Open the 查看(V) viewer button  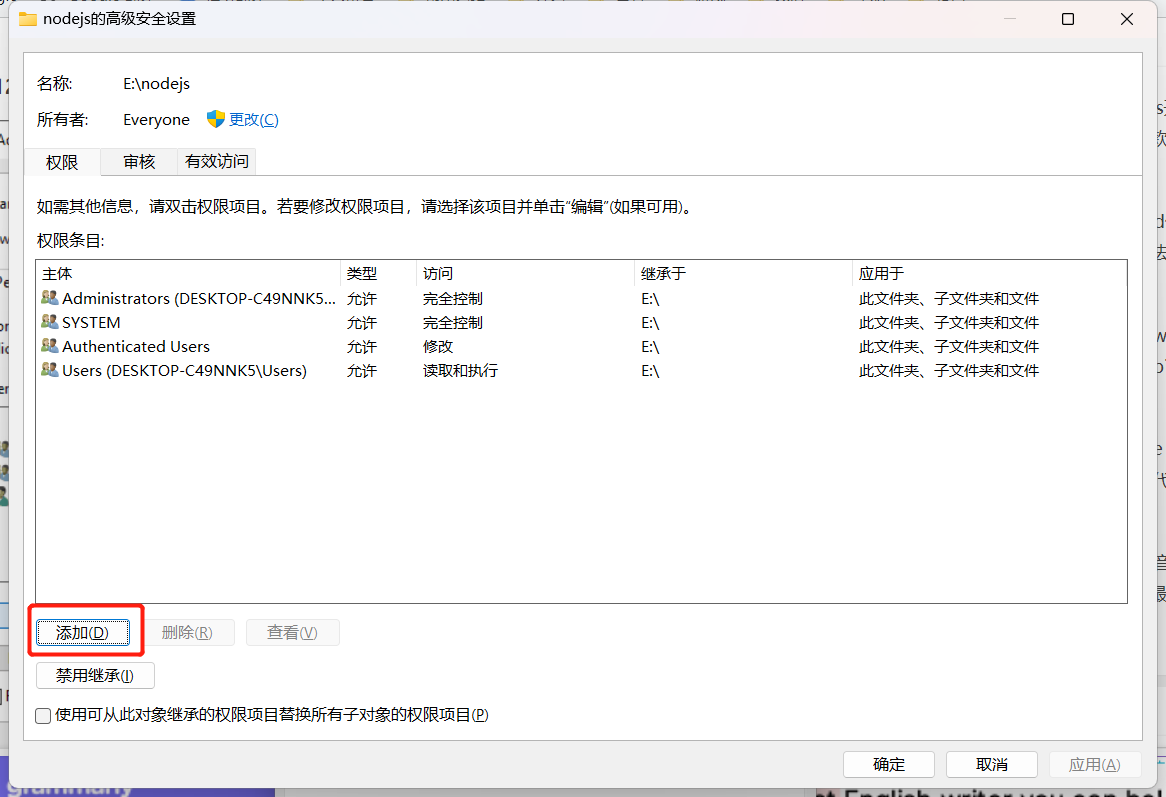pyautogui.click(x=292, y=632)
